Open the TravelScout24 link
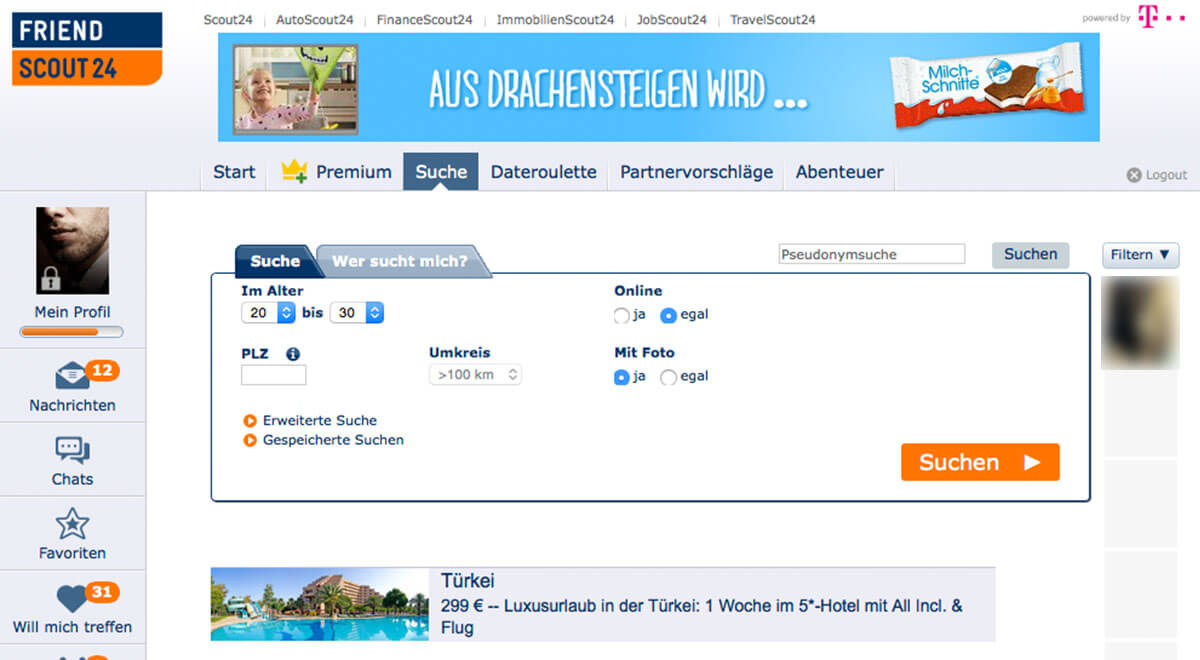Screen dimensions: 1200x660 pos(773,20)
